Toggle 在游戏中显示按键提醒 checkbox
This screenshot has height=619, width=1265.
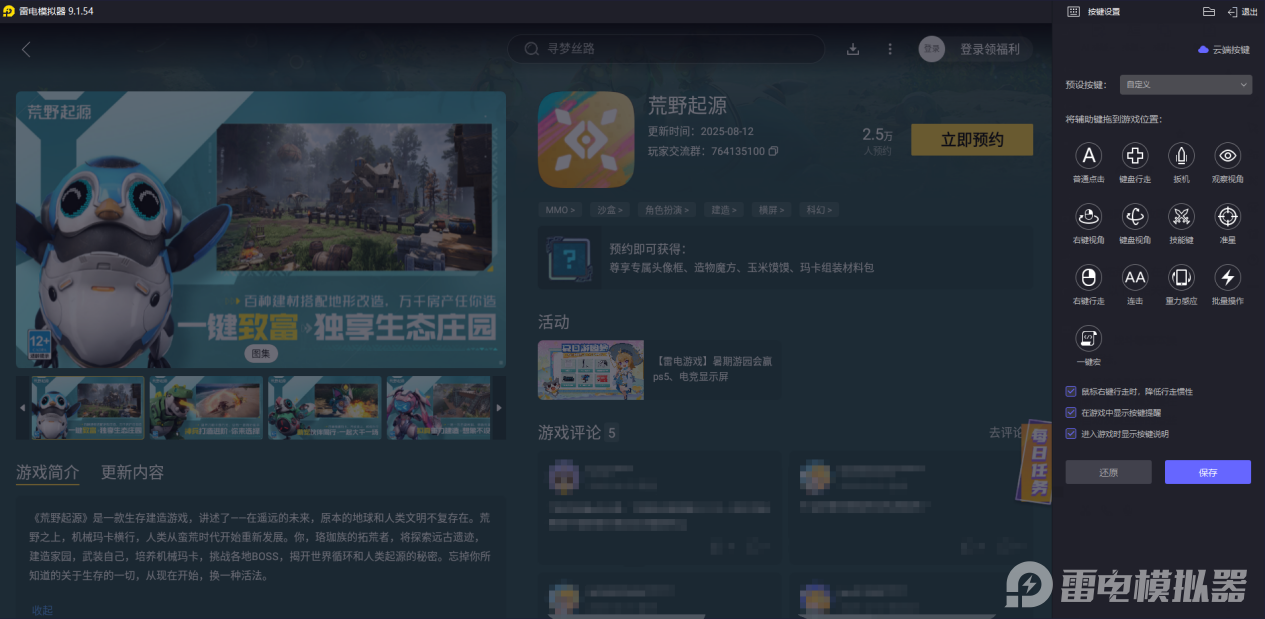pos(1071,412)
